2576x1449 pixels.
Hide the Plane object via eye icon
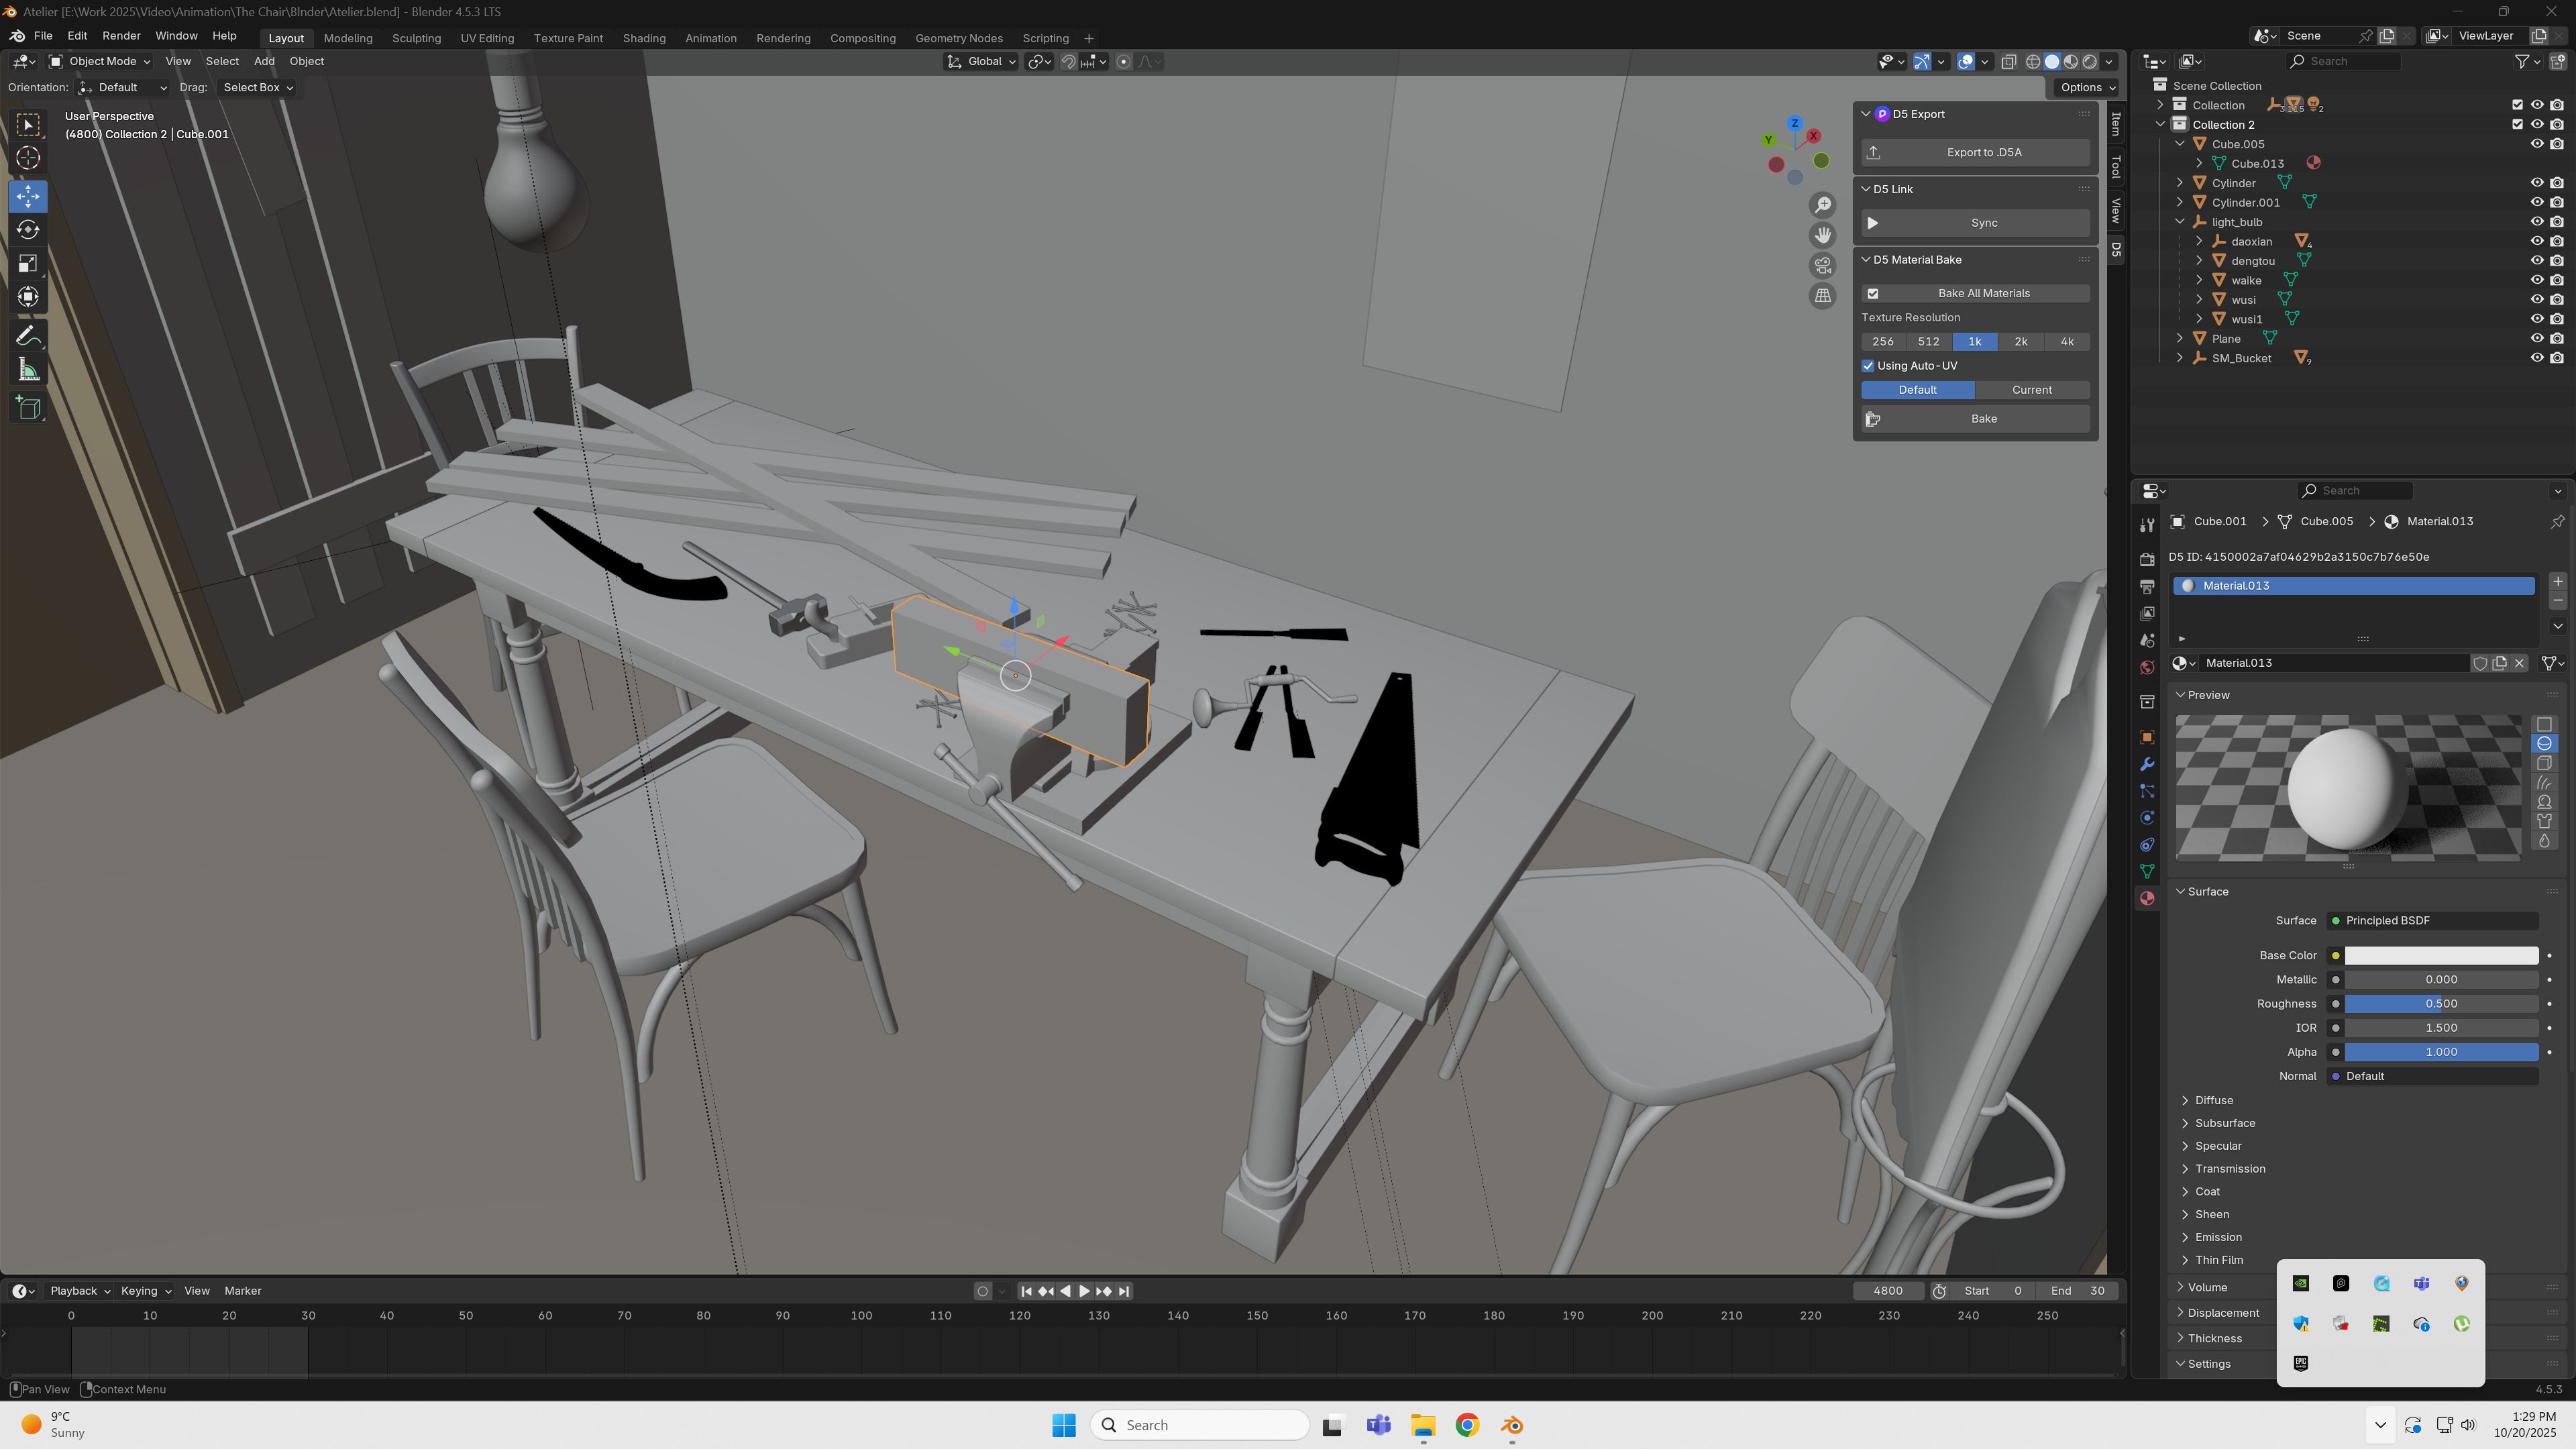click(2536, 339)
